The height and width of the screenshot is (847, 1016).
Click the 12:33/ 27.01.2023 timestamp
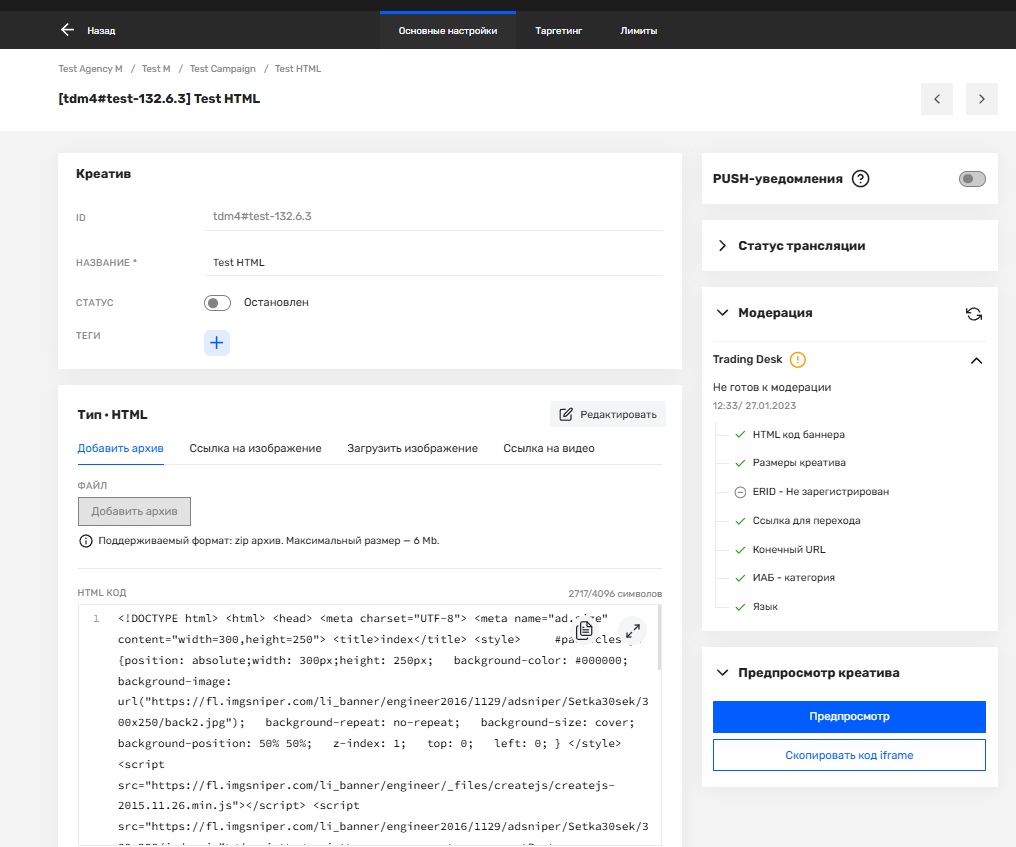coord(754,406)
